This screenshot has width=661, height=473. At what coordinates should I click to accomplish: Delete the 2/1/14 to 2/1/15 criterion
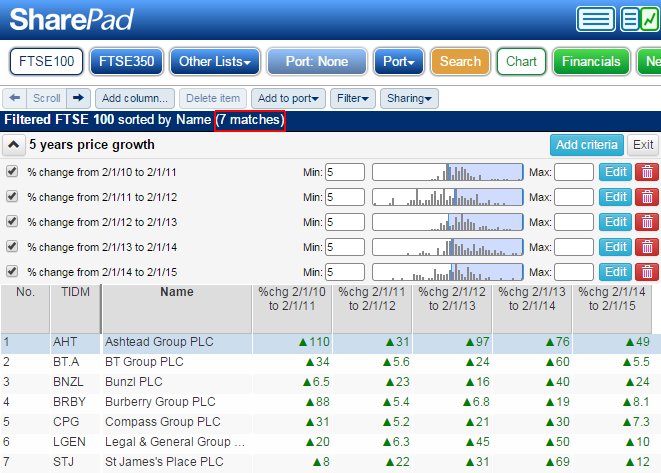pos(647,272)
